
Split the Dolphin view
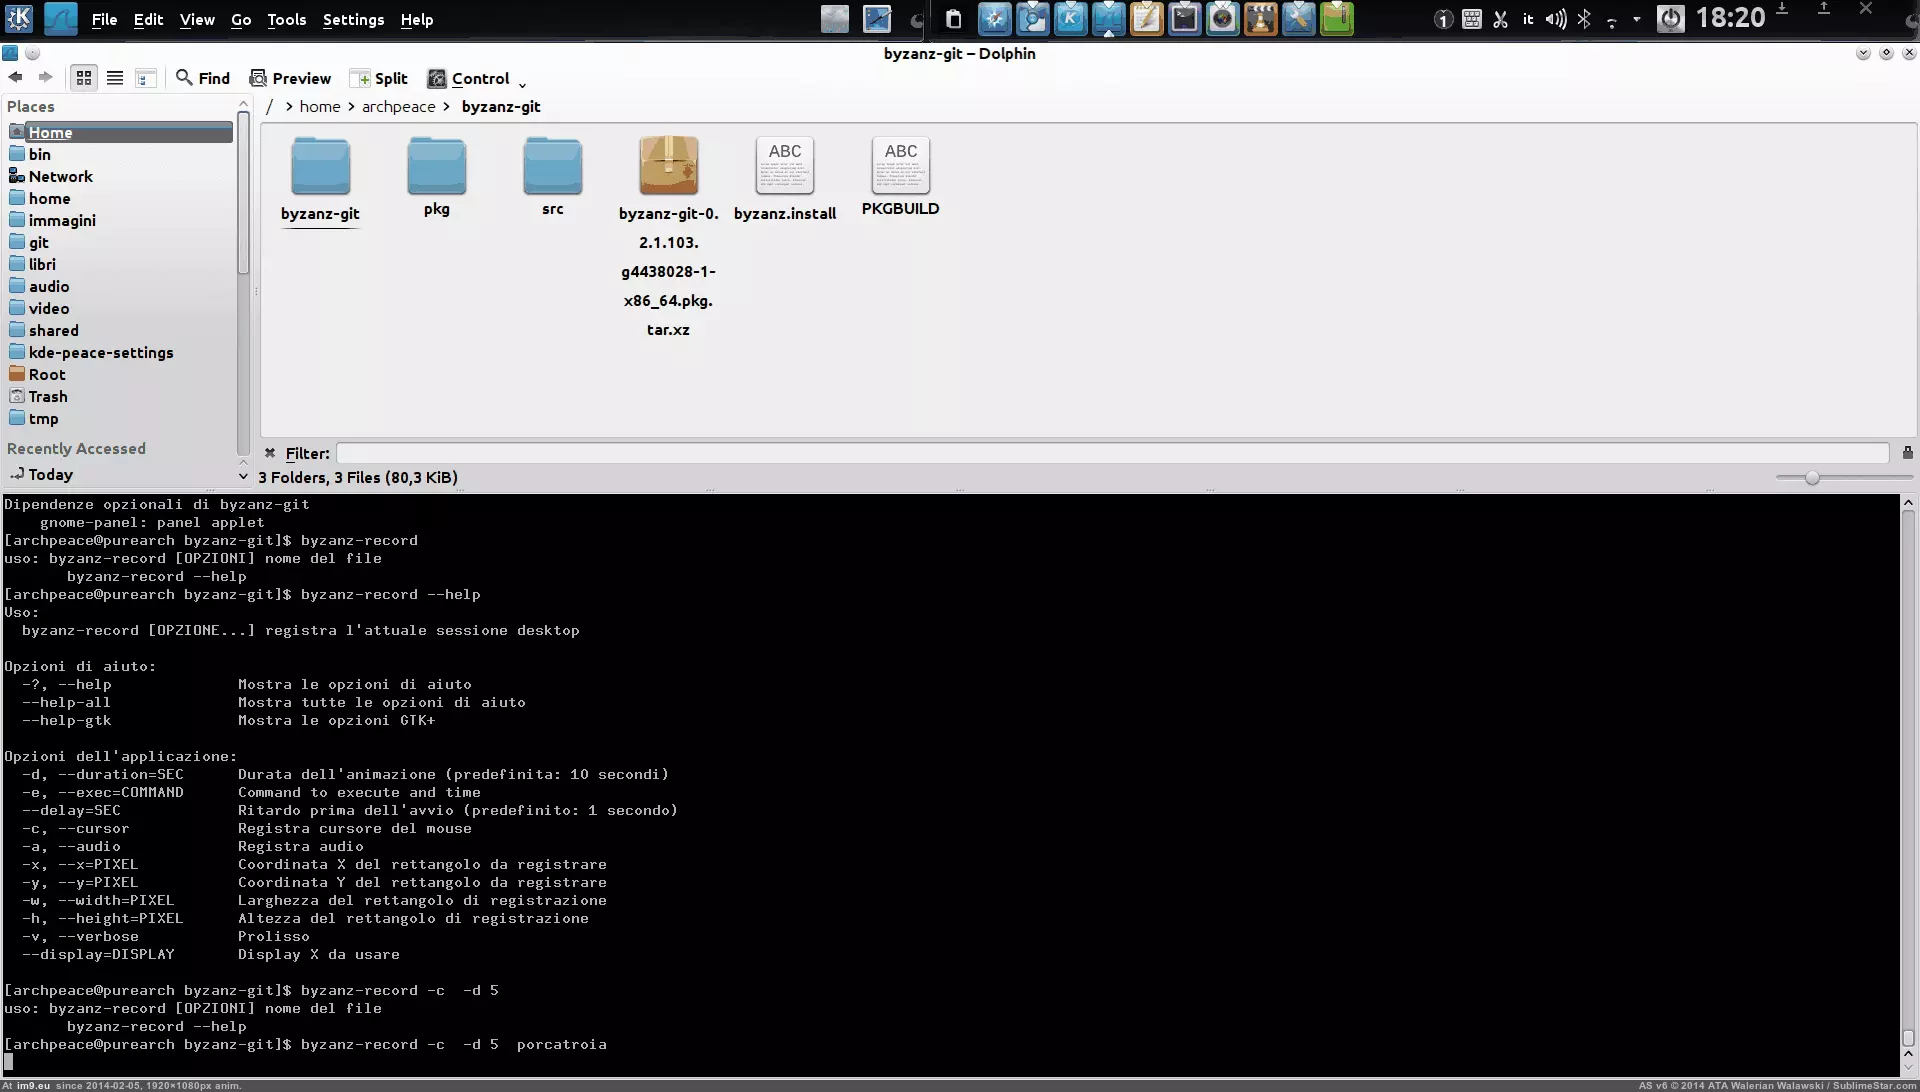(x=379, y=78)
